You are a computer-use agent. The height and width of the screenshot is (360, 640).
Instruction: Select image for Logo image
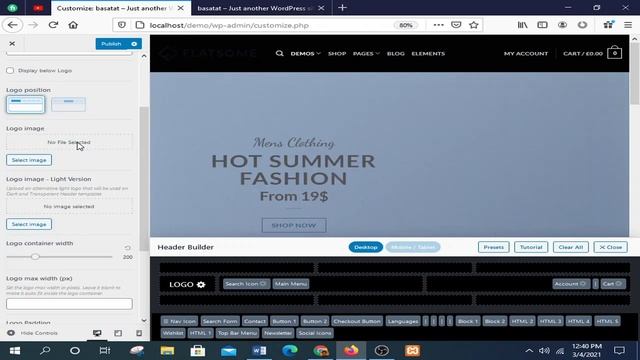[x=29, y=160]
